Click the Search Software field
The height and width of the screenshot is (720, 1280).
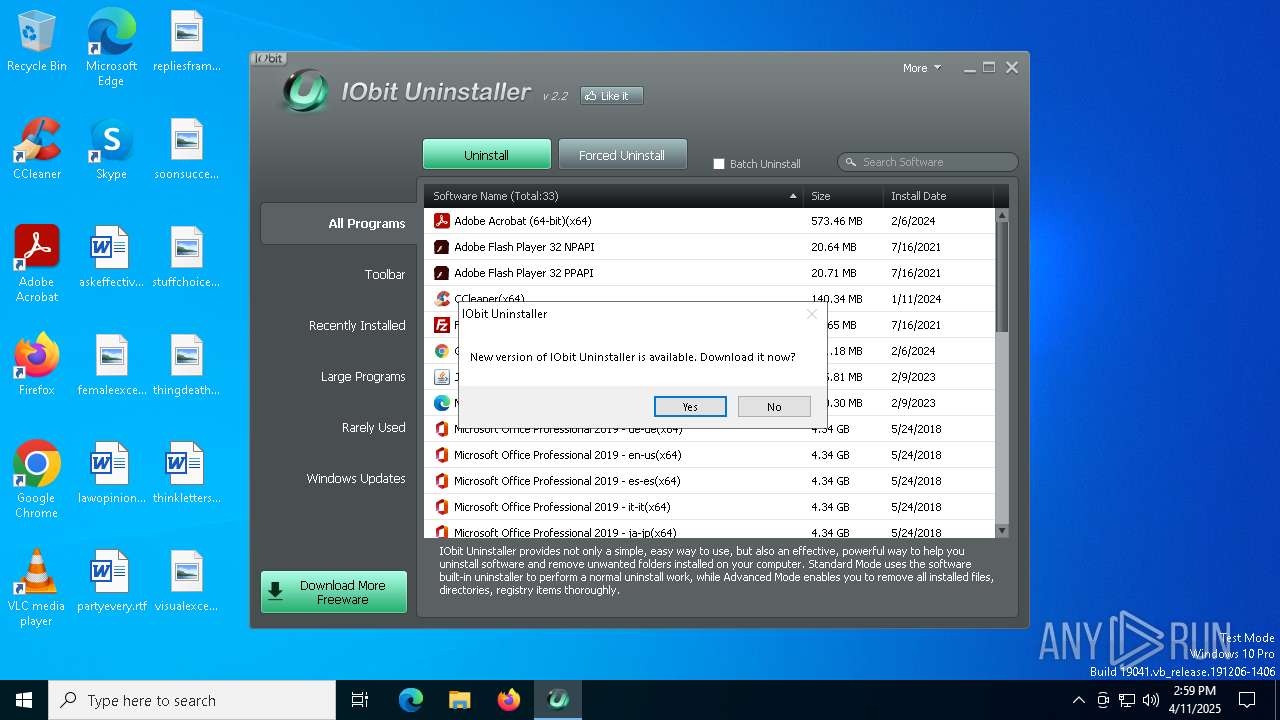coord(928,162)
